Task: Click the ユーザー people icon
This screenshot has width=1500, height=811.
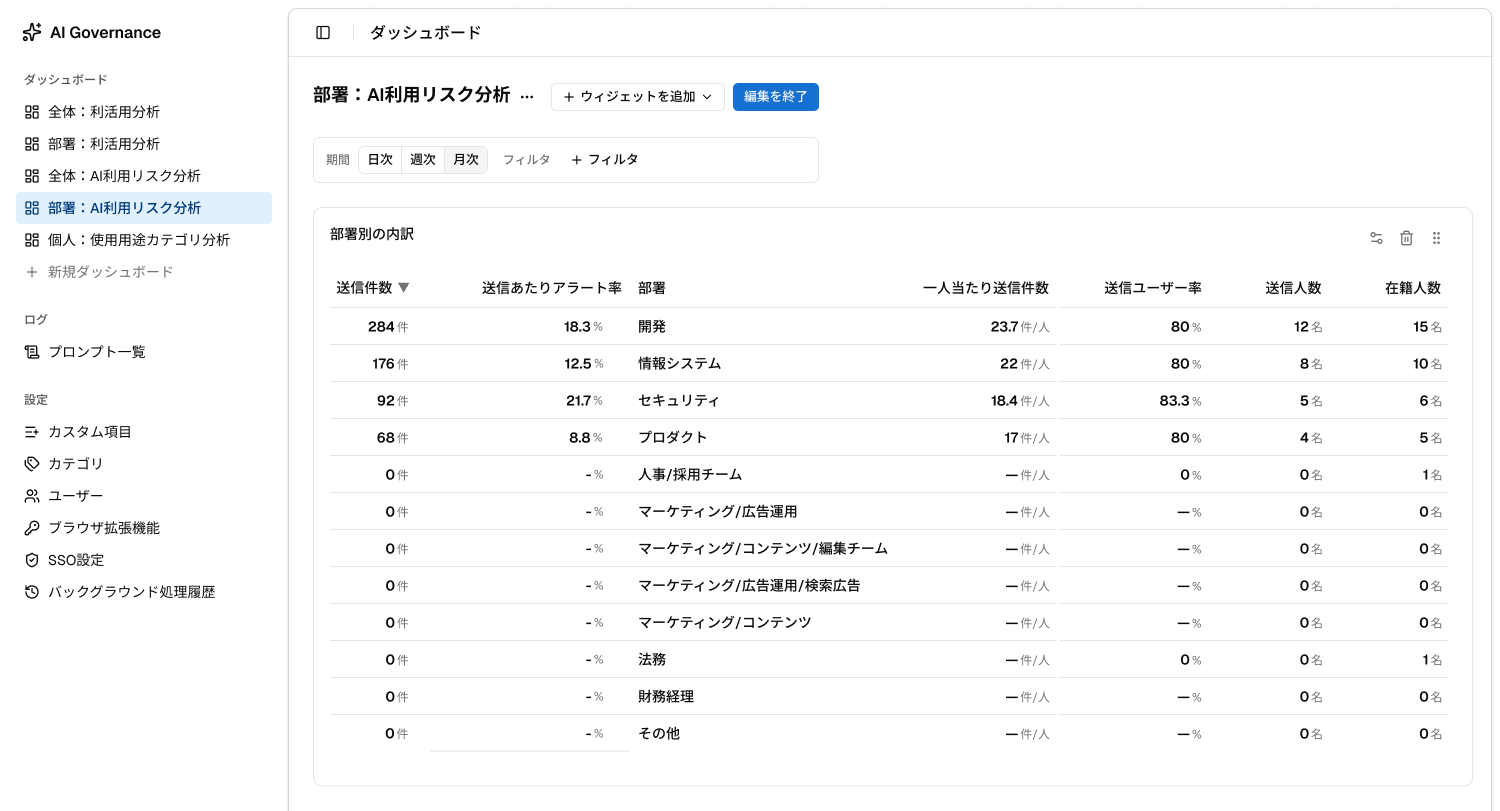Action: pos(32,496)
